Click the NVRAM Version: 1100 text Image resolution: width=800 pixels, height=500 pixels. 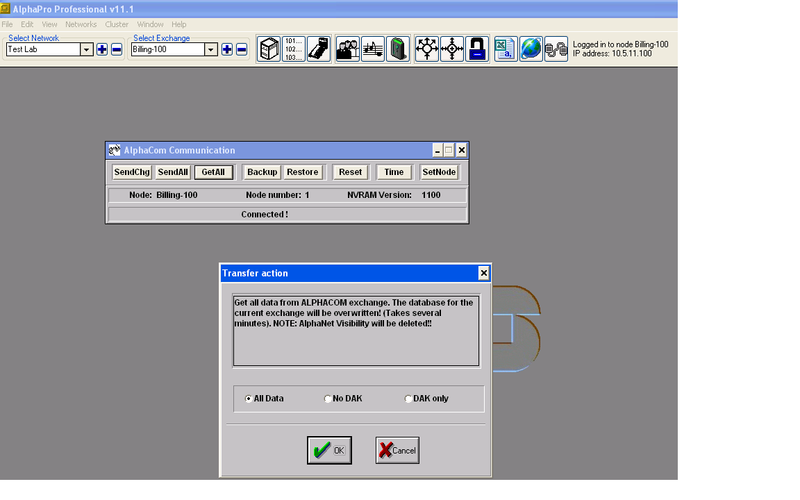(x=394, y=195)
